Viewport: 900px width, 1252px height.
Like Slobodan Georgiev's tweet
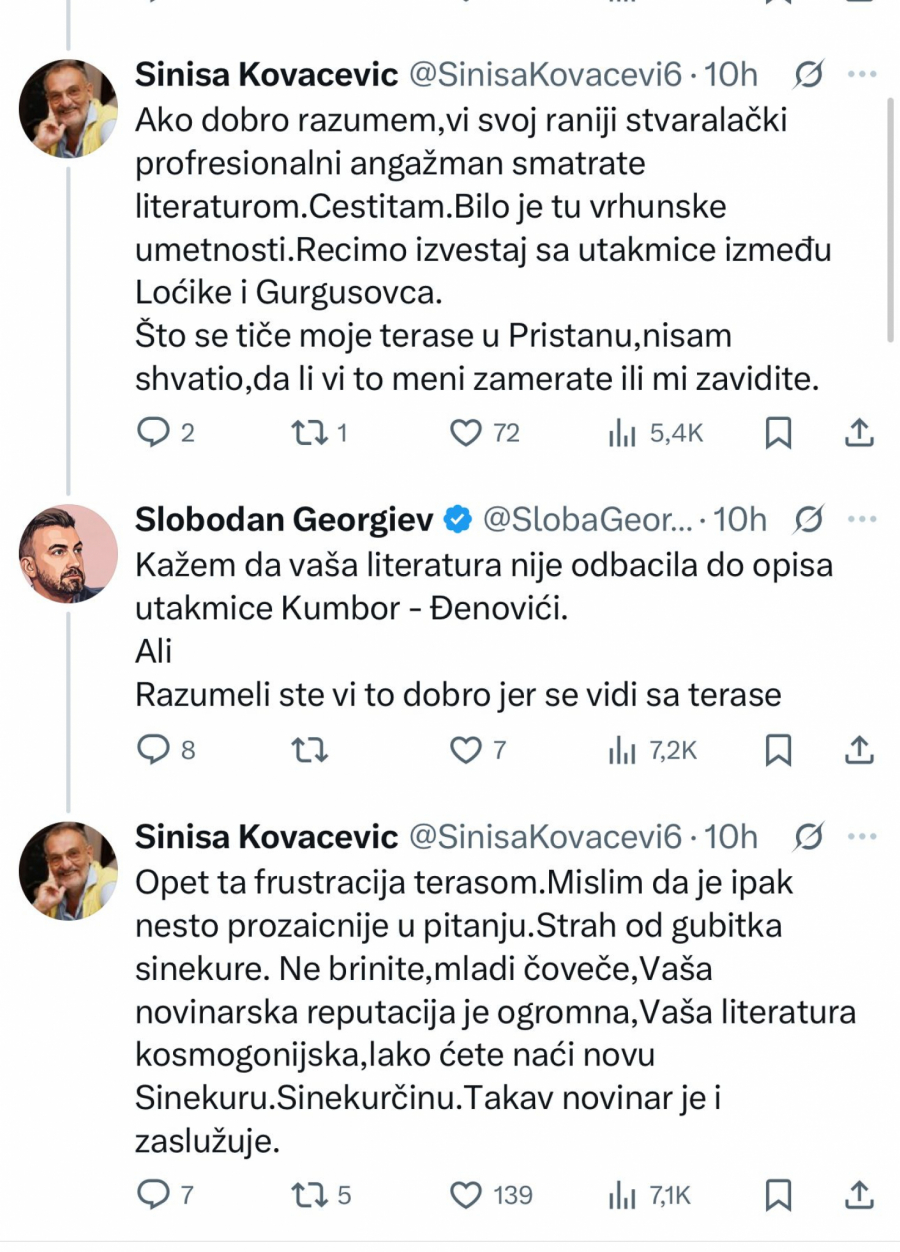click(x=465, y=750)
